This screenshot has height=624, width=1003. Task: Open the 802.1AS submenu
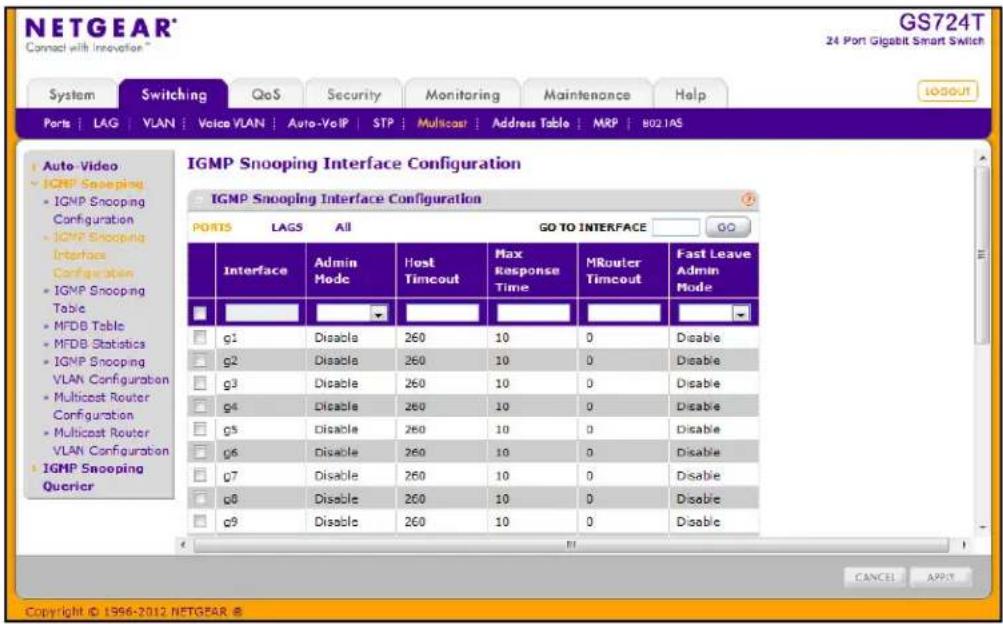coord(662,123)
